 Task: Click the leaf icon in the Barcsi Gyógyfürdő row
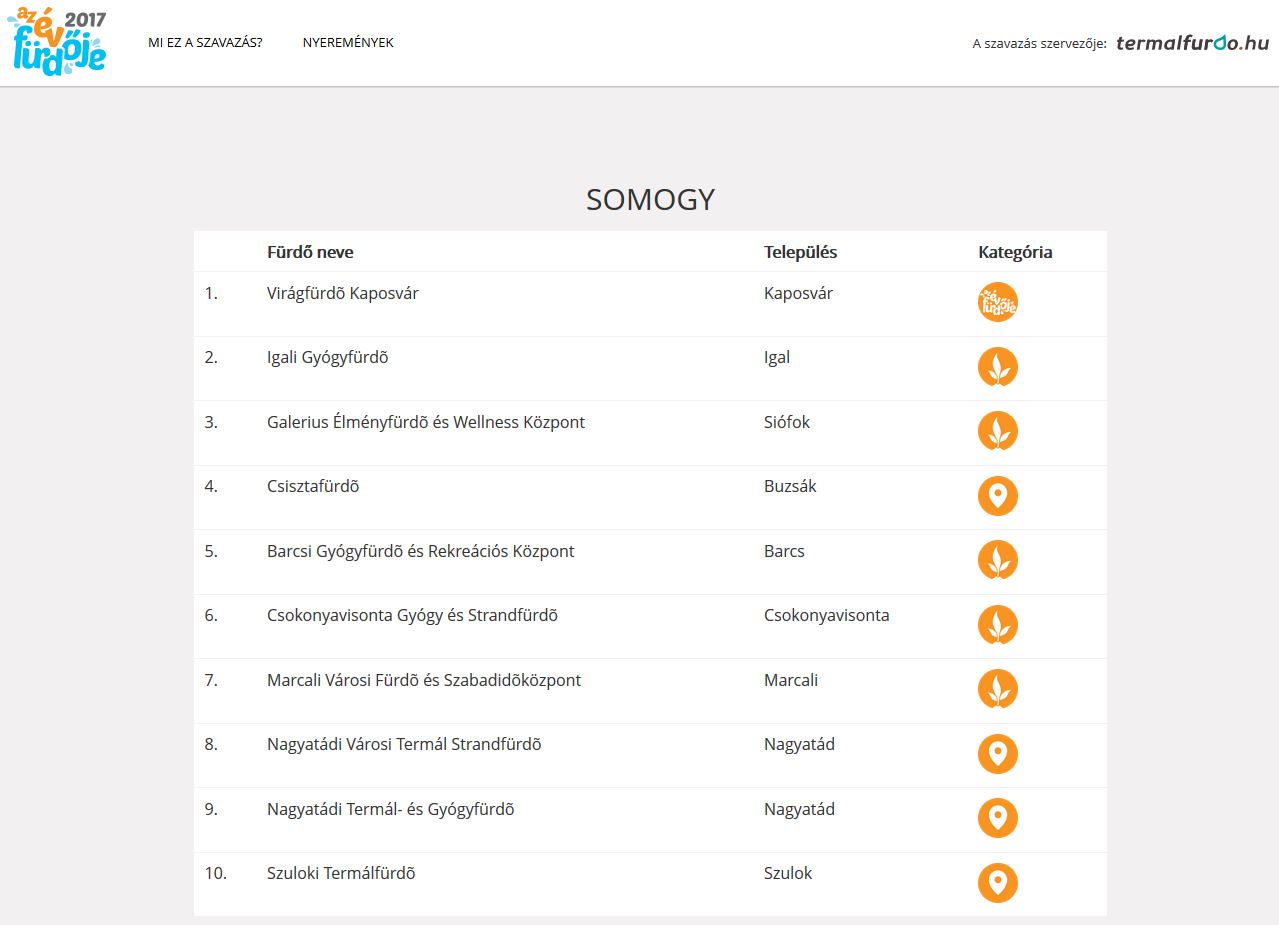coord(997,560)
